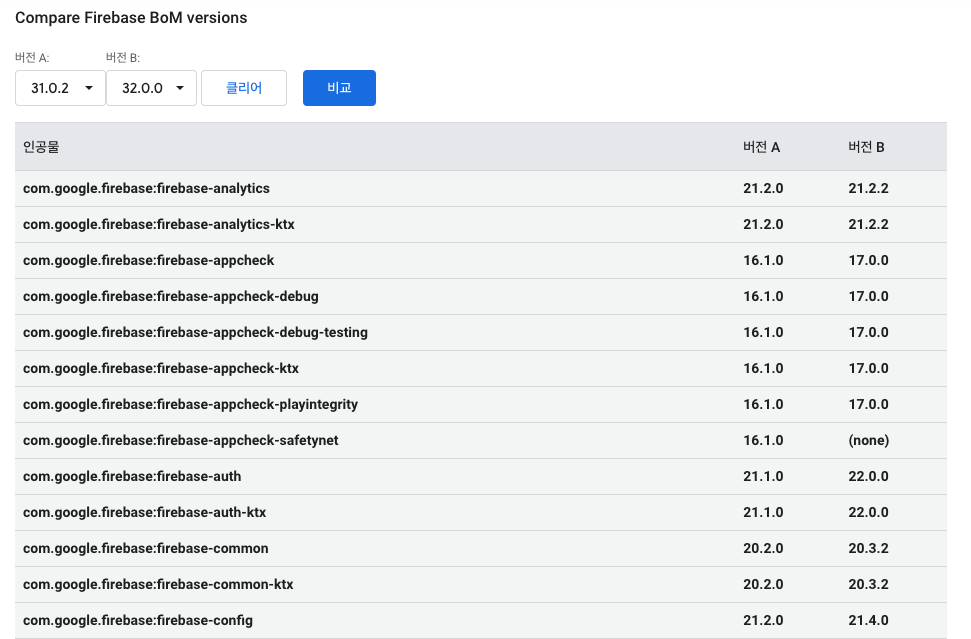Select the (none) value for firebase-appcheck-safetynet
This screenshot has width=971, height=639.
pyautogui.click(x=869, y=440)
